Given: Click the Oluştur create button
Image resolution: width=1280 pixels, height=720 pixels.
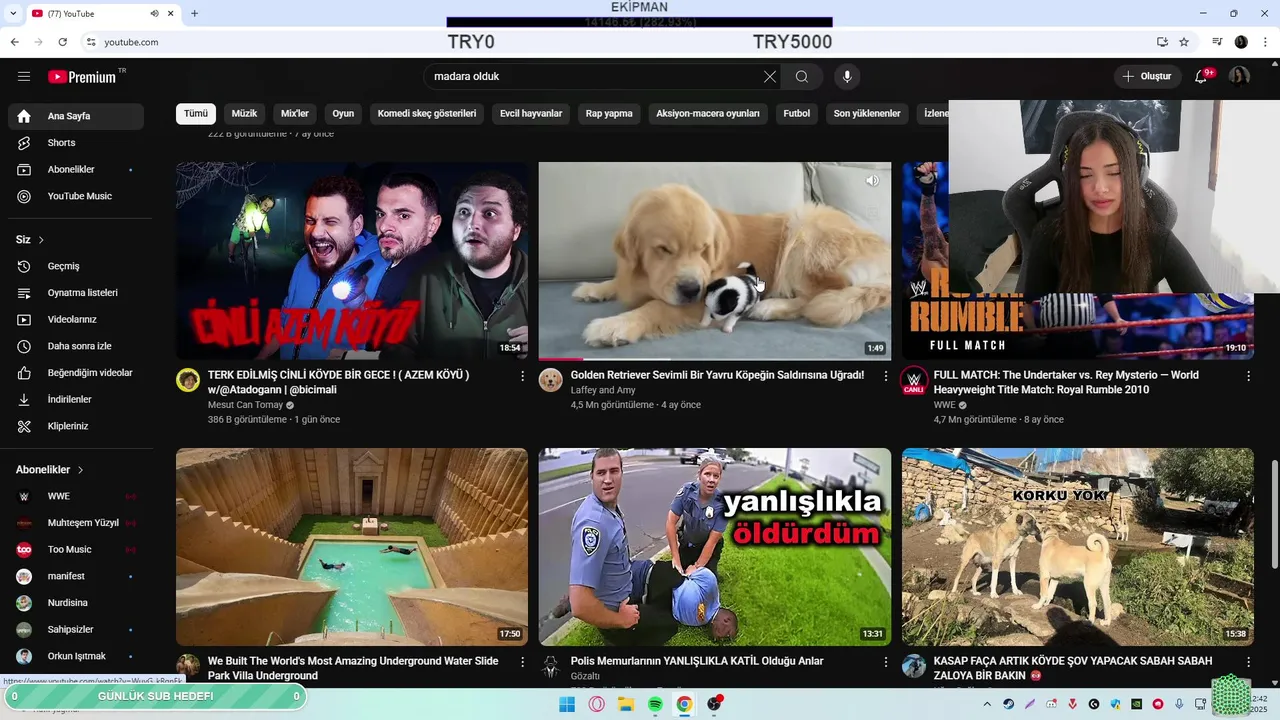Looking at the screenshot, I should [x=1147, y=77].
